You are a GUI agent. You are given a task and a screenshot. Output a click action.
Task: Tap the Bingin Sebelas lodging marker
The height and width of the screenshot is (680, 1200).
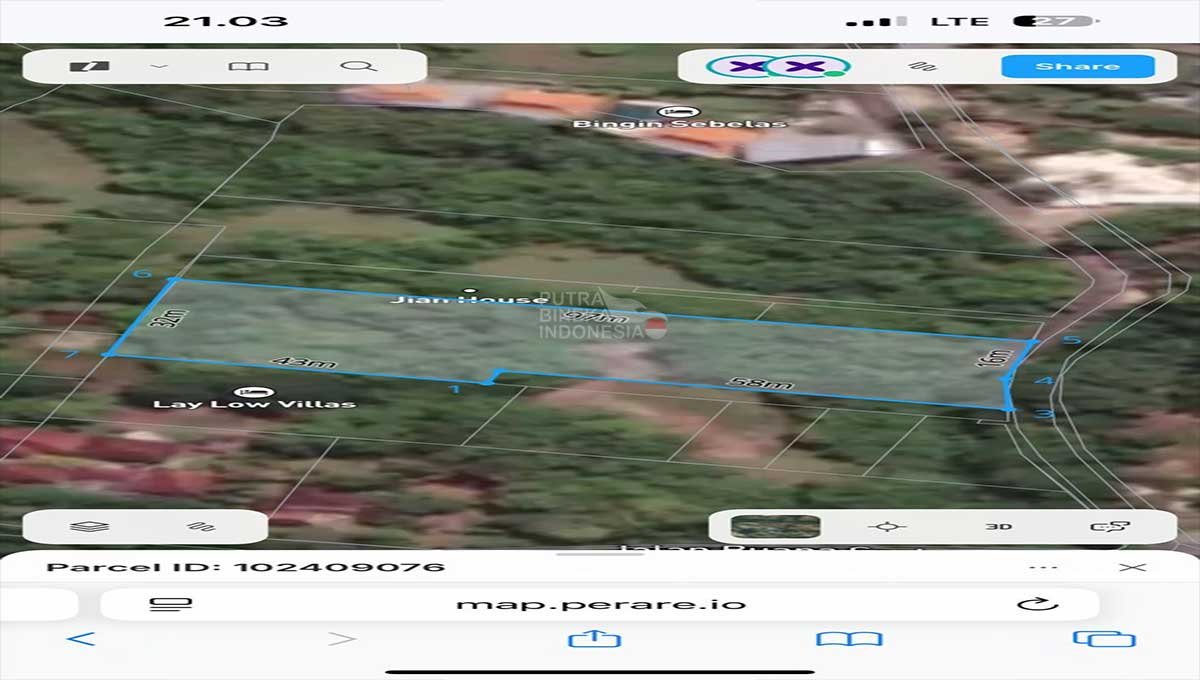[x=668, y=110]
